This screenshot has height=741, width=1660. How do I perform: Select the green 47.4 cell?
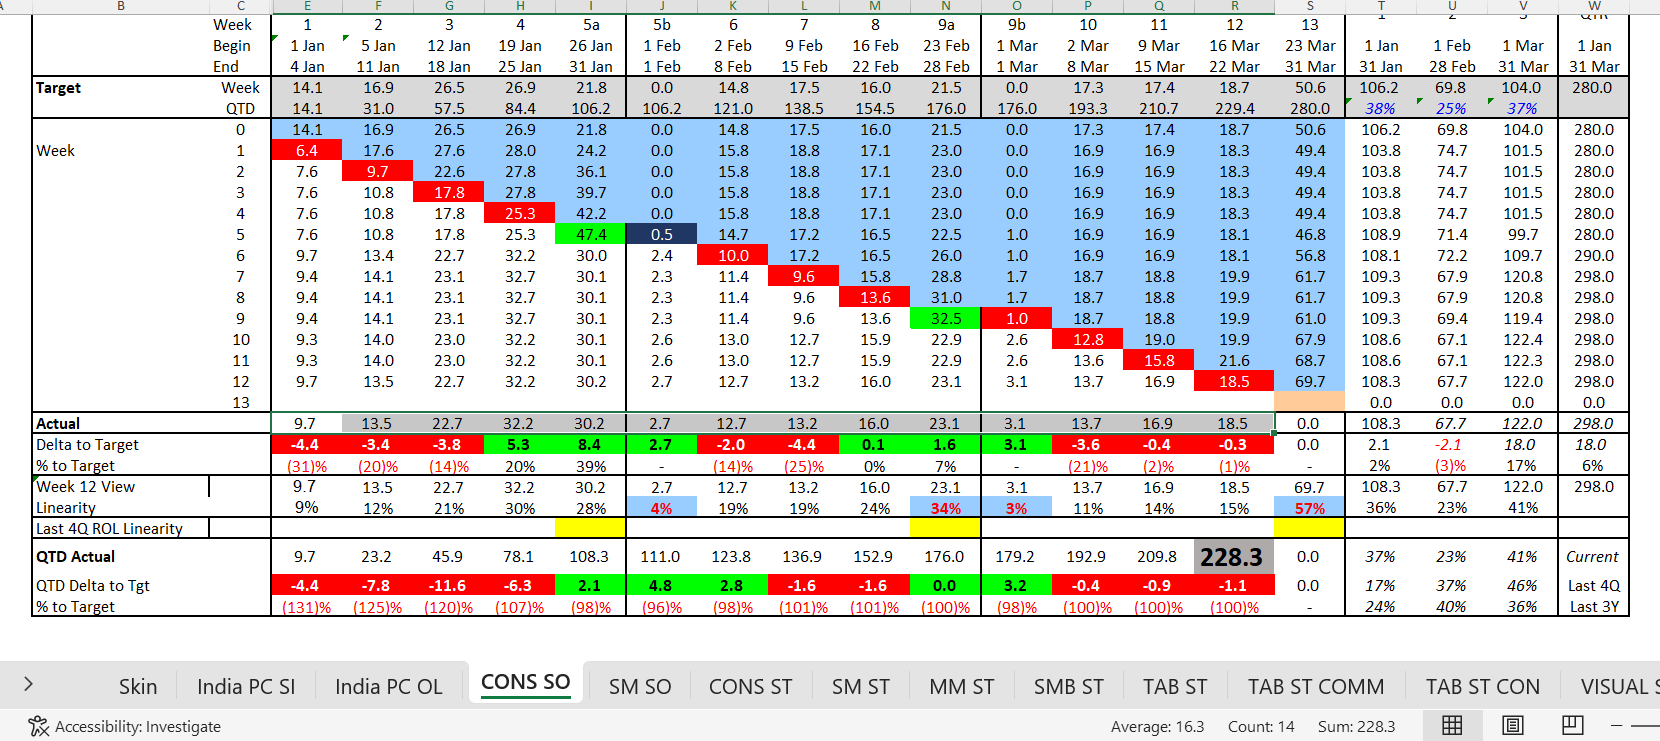590,234
